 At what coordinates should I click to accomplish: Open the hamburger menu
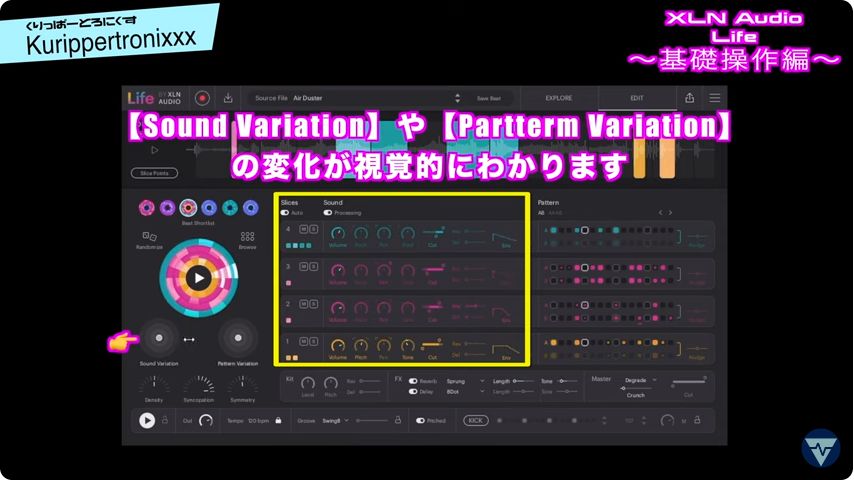(715, 98)
